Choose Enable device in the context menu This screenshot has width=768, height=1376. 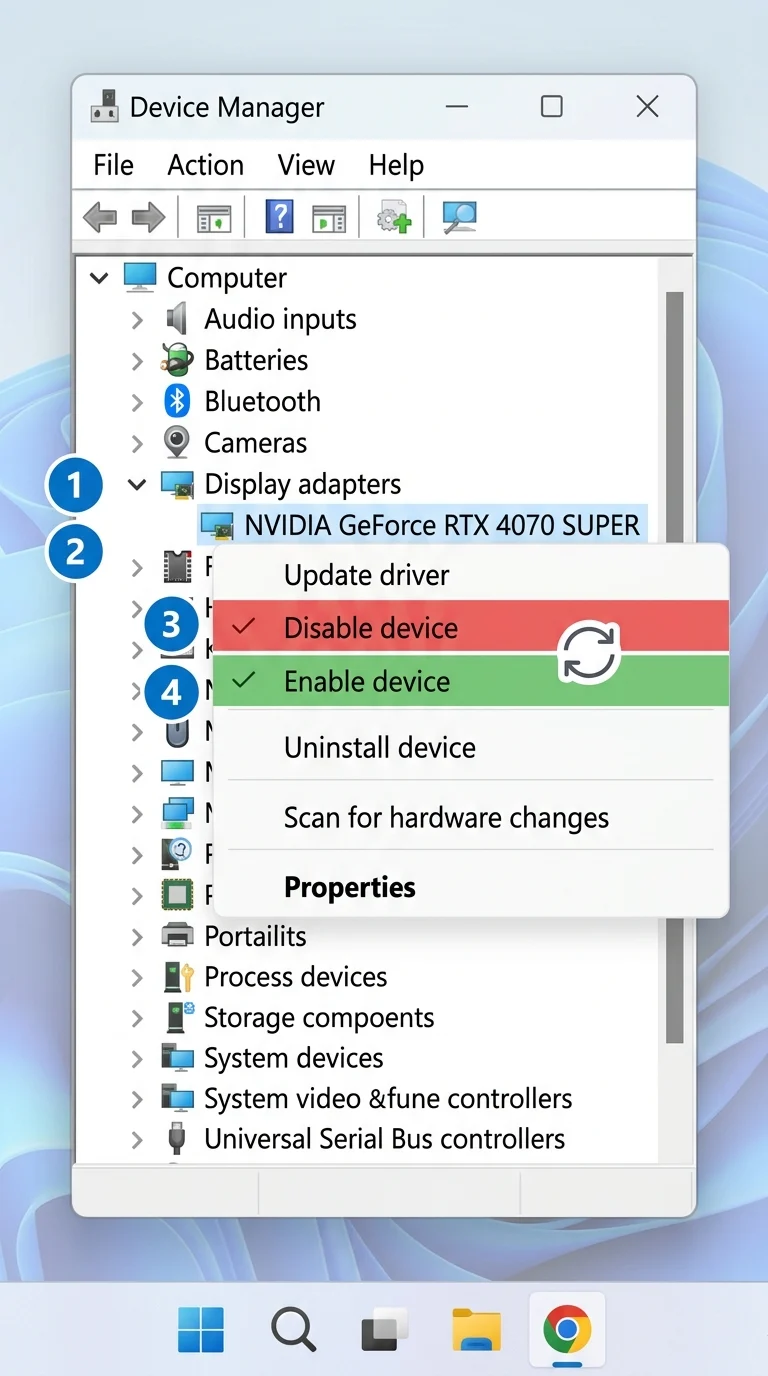click(x=471, y=681)
